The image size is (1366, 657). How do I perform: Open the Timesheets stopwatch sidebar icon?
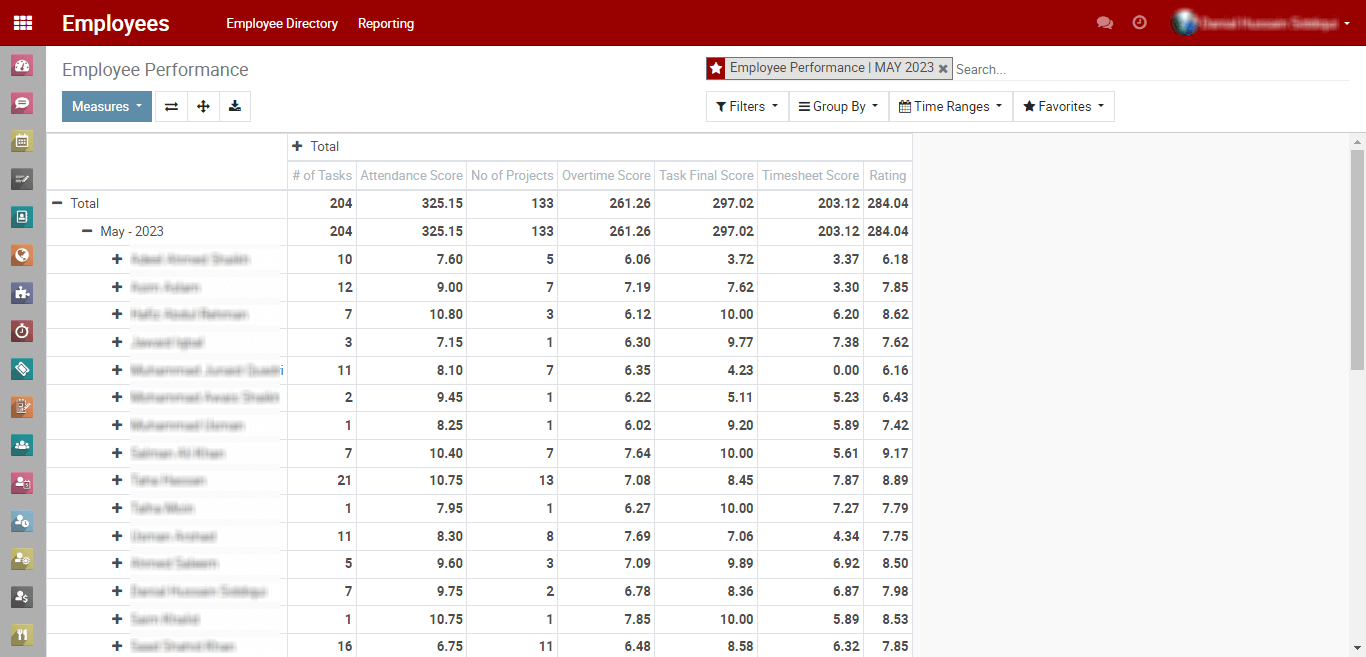click(x=22, y=331)
